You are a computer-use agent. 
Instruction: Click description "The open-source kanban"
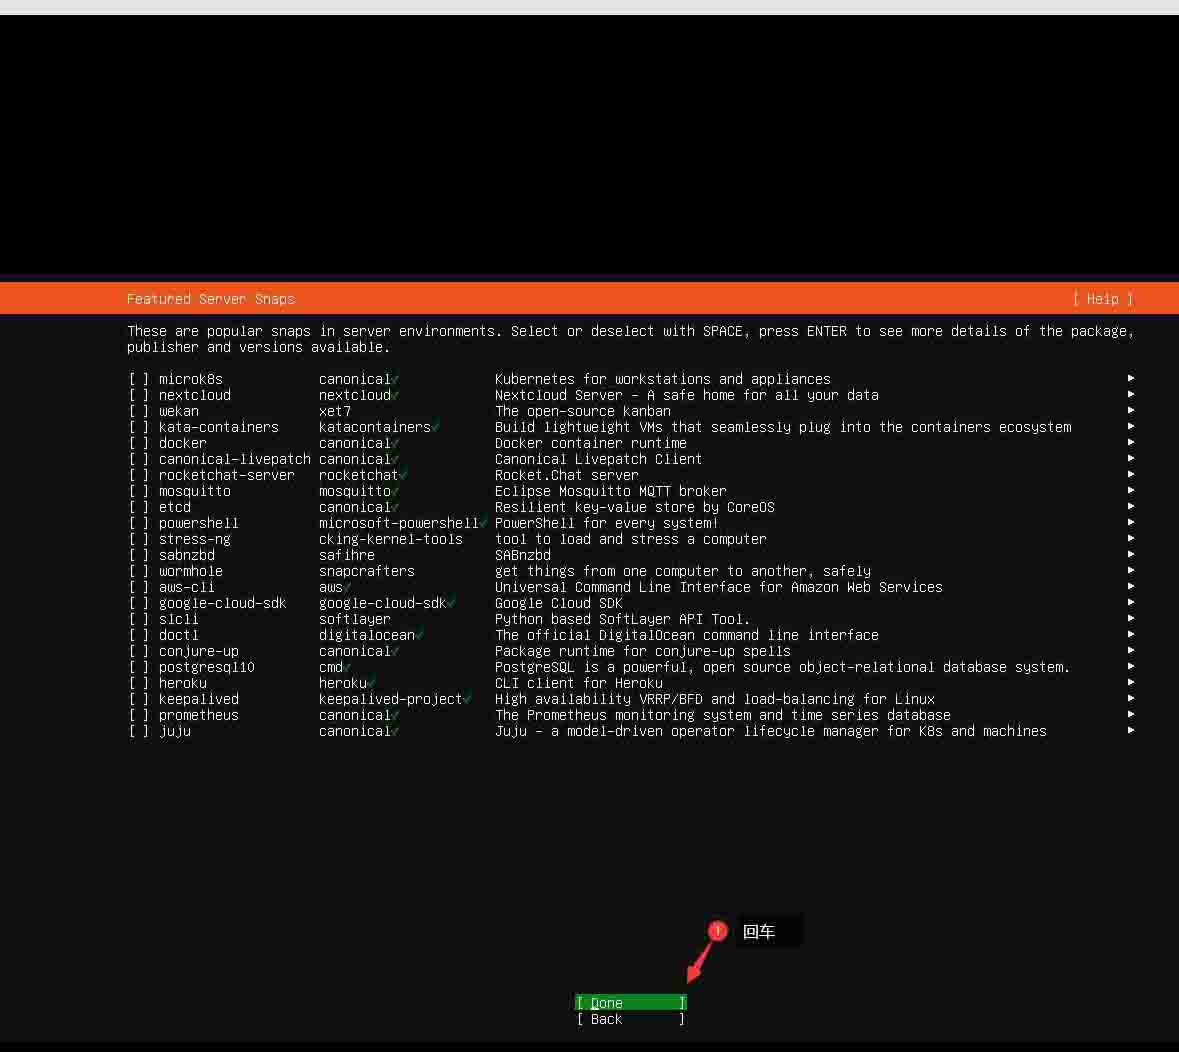pyautogui.click(x=583, y=411)
